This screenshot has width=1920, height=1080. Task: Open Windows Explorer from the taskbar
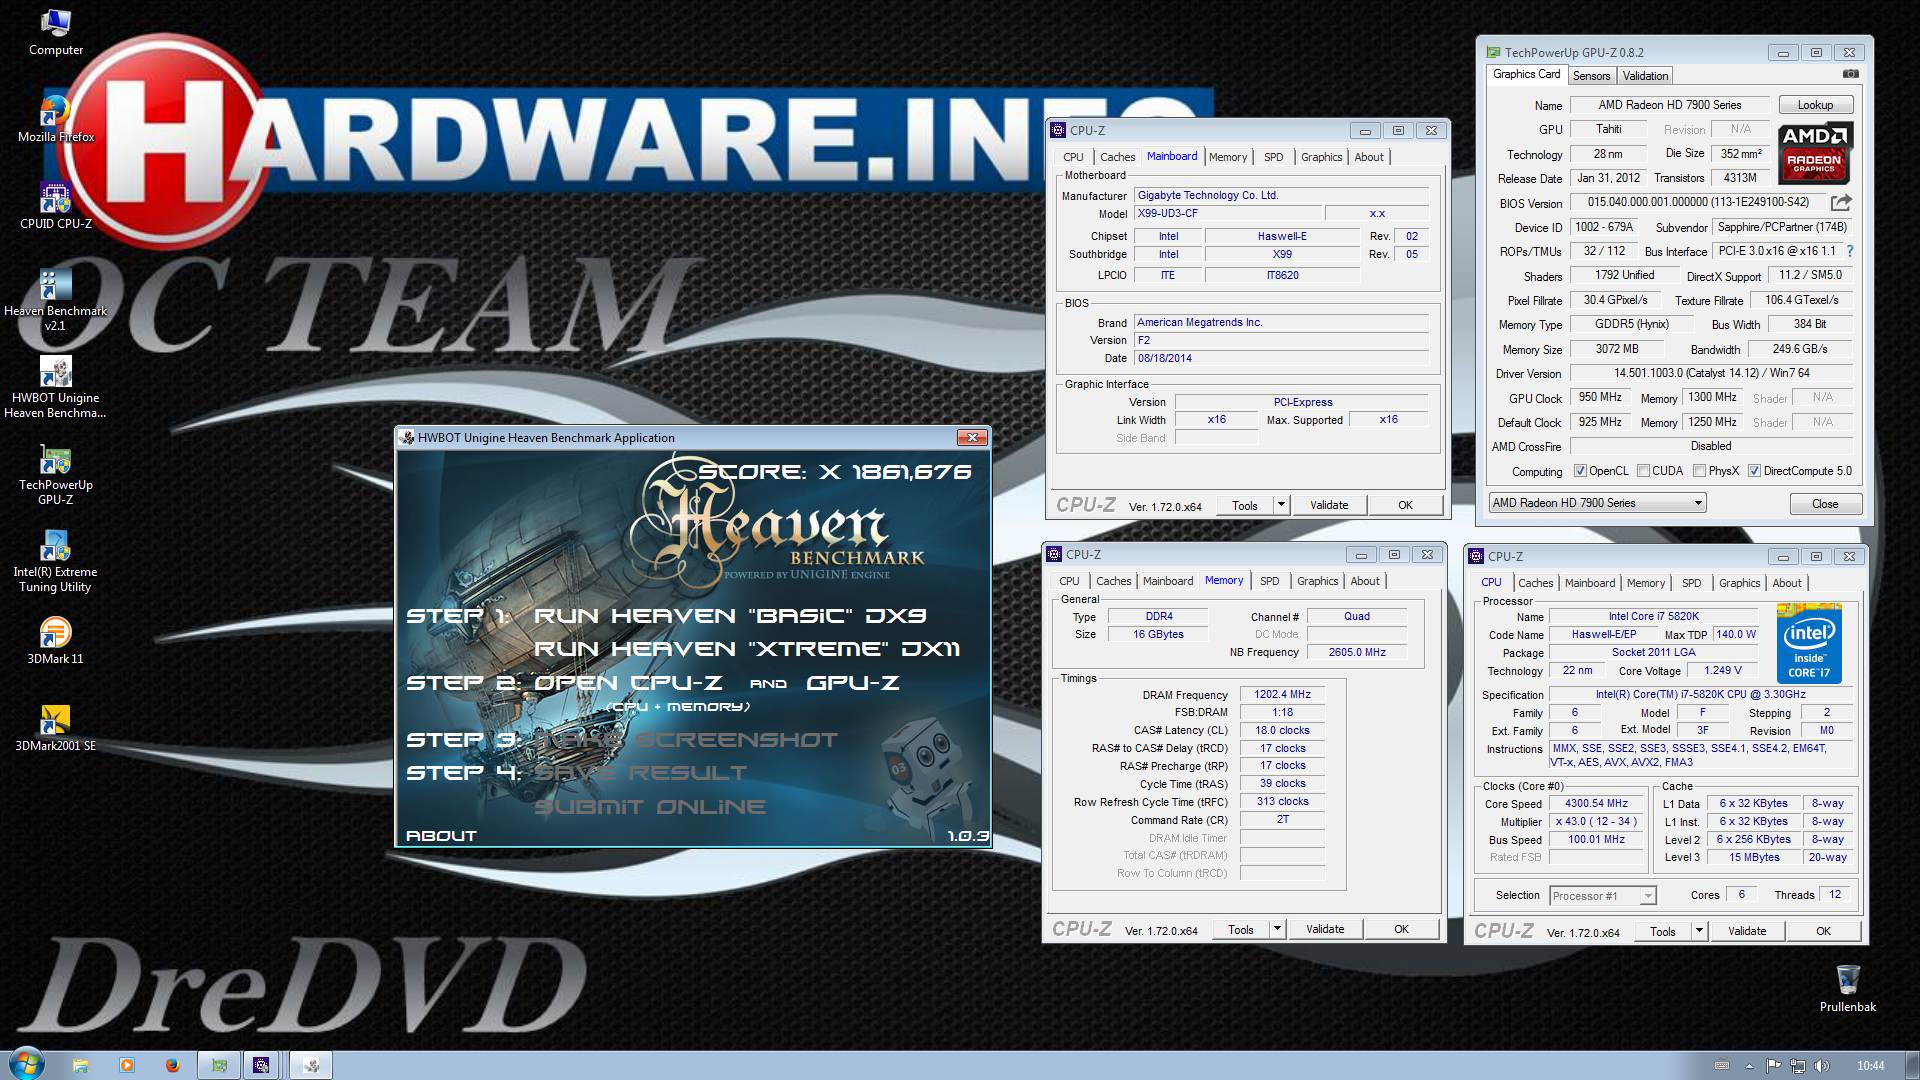[81, 1065]
